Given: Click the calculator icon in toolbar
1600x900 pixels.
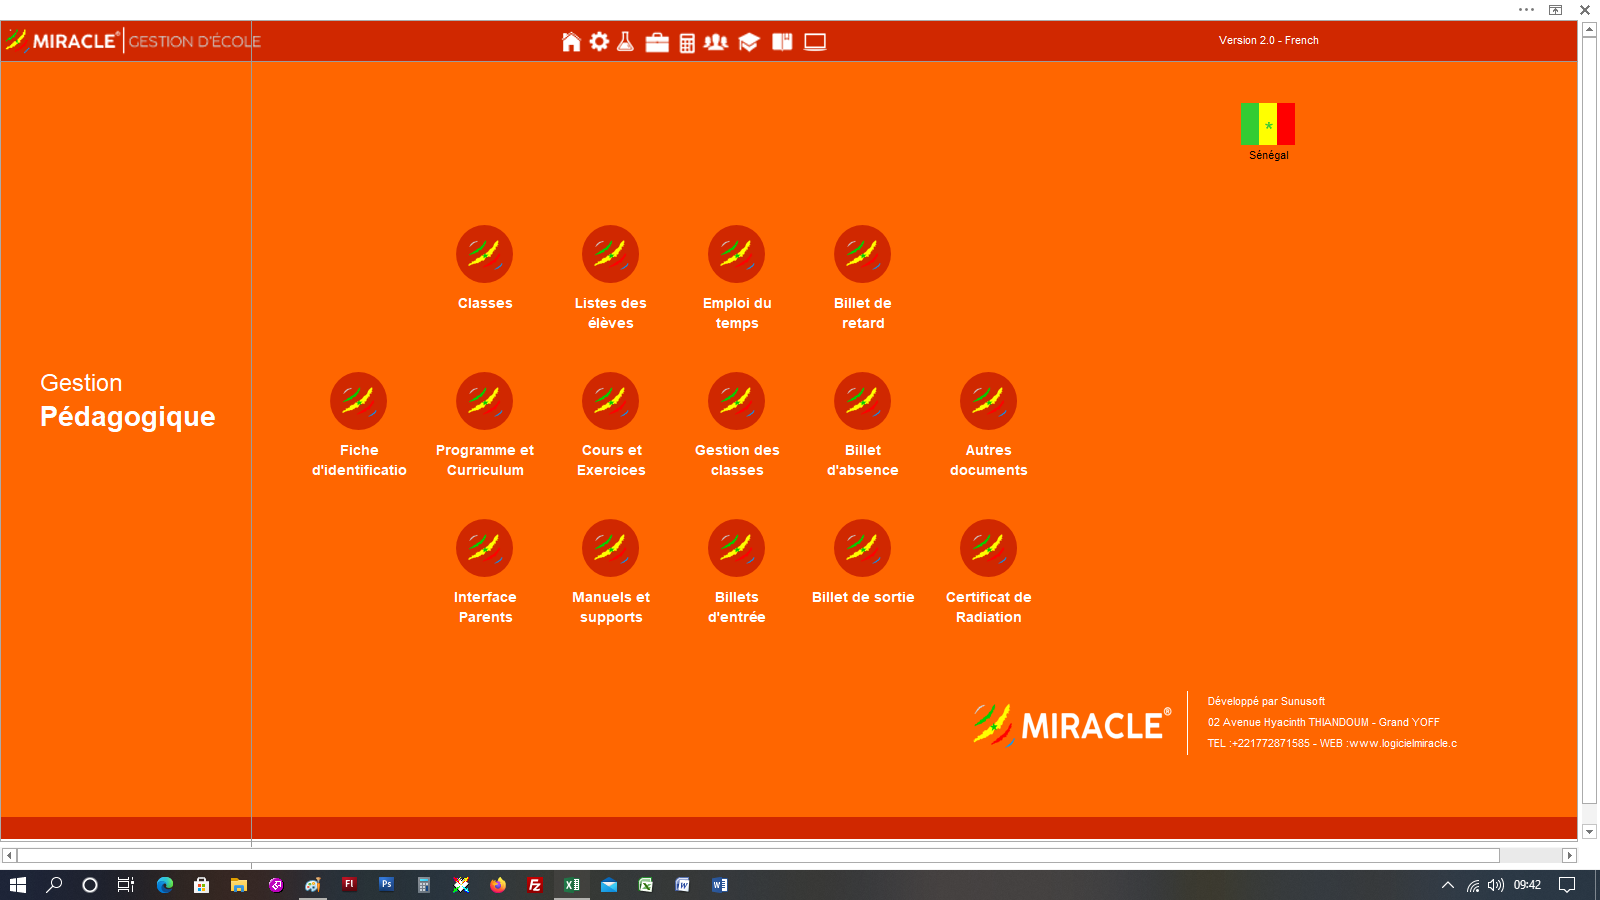Looking at the screenshot, I should (687, 43).
